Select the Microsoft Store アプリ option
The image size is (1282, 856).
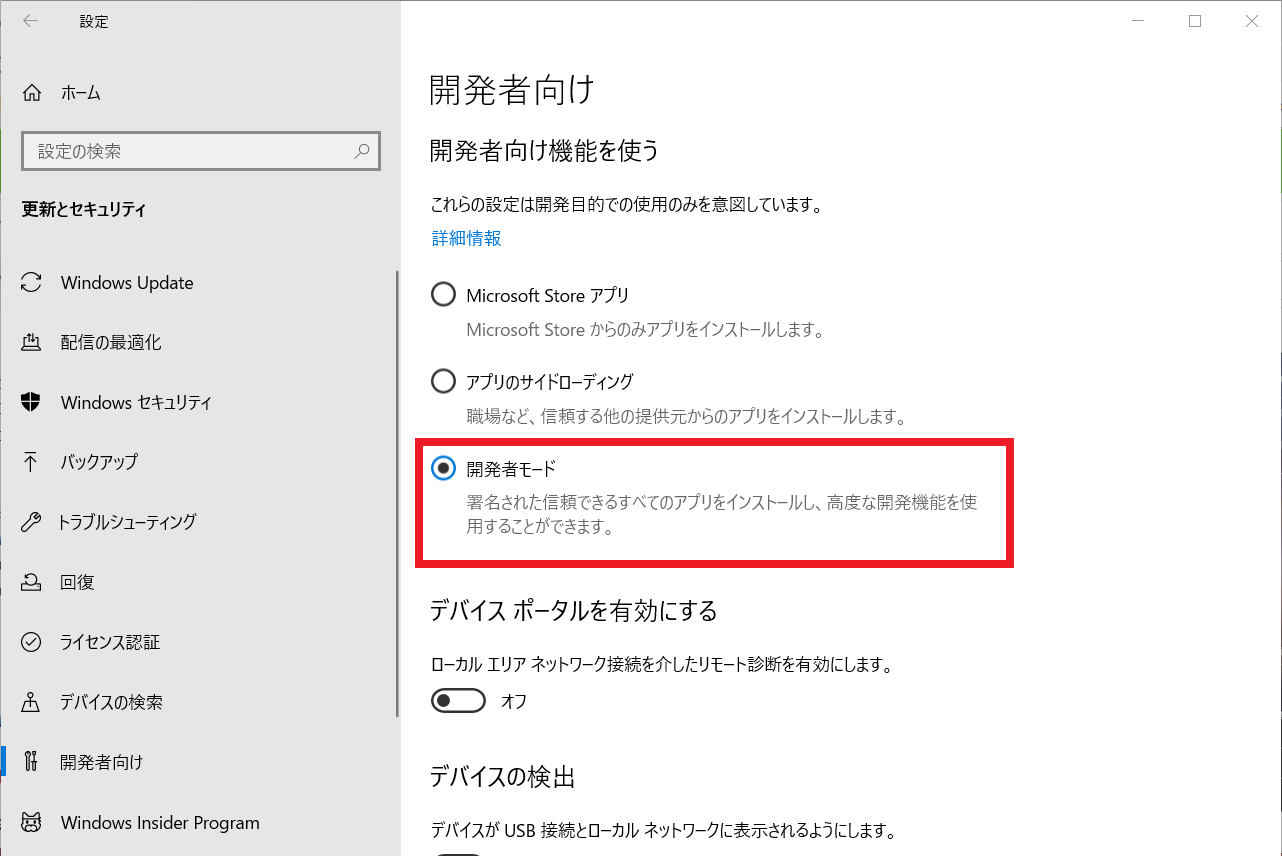pos(443,294)
